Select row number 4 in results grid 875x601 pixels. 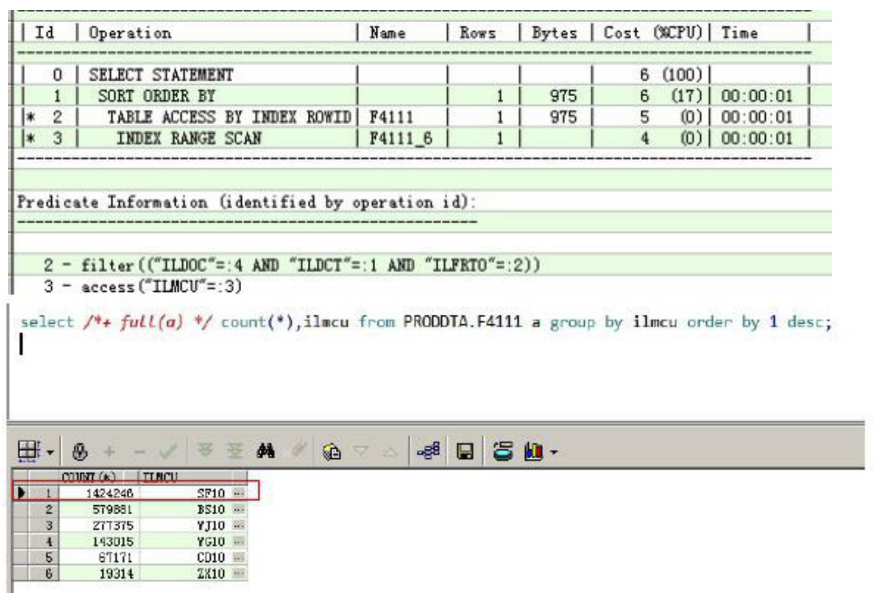(43, 541)
